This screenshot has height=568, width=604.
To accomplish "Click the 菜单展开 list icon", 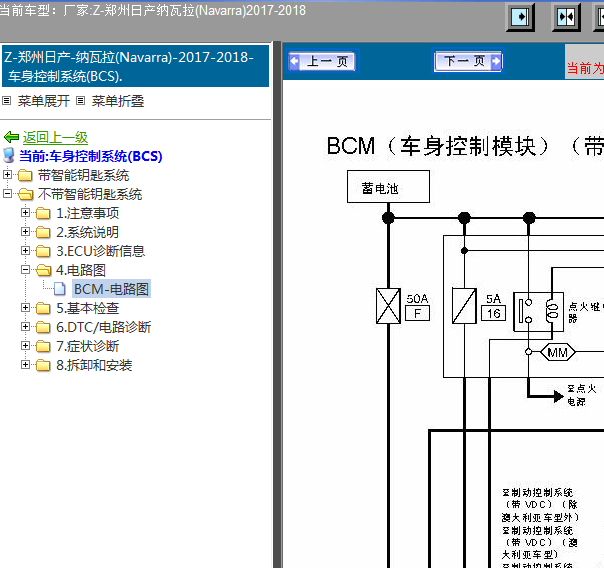I will point(7,101).
